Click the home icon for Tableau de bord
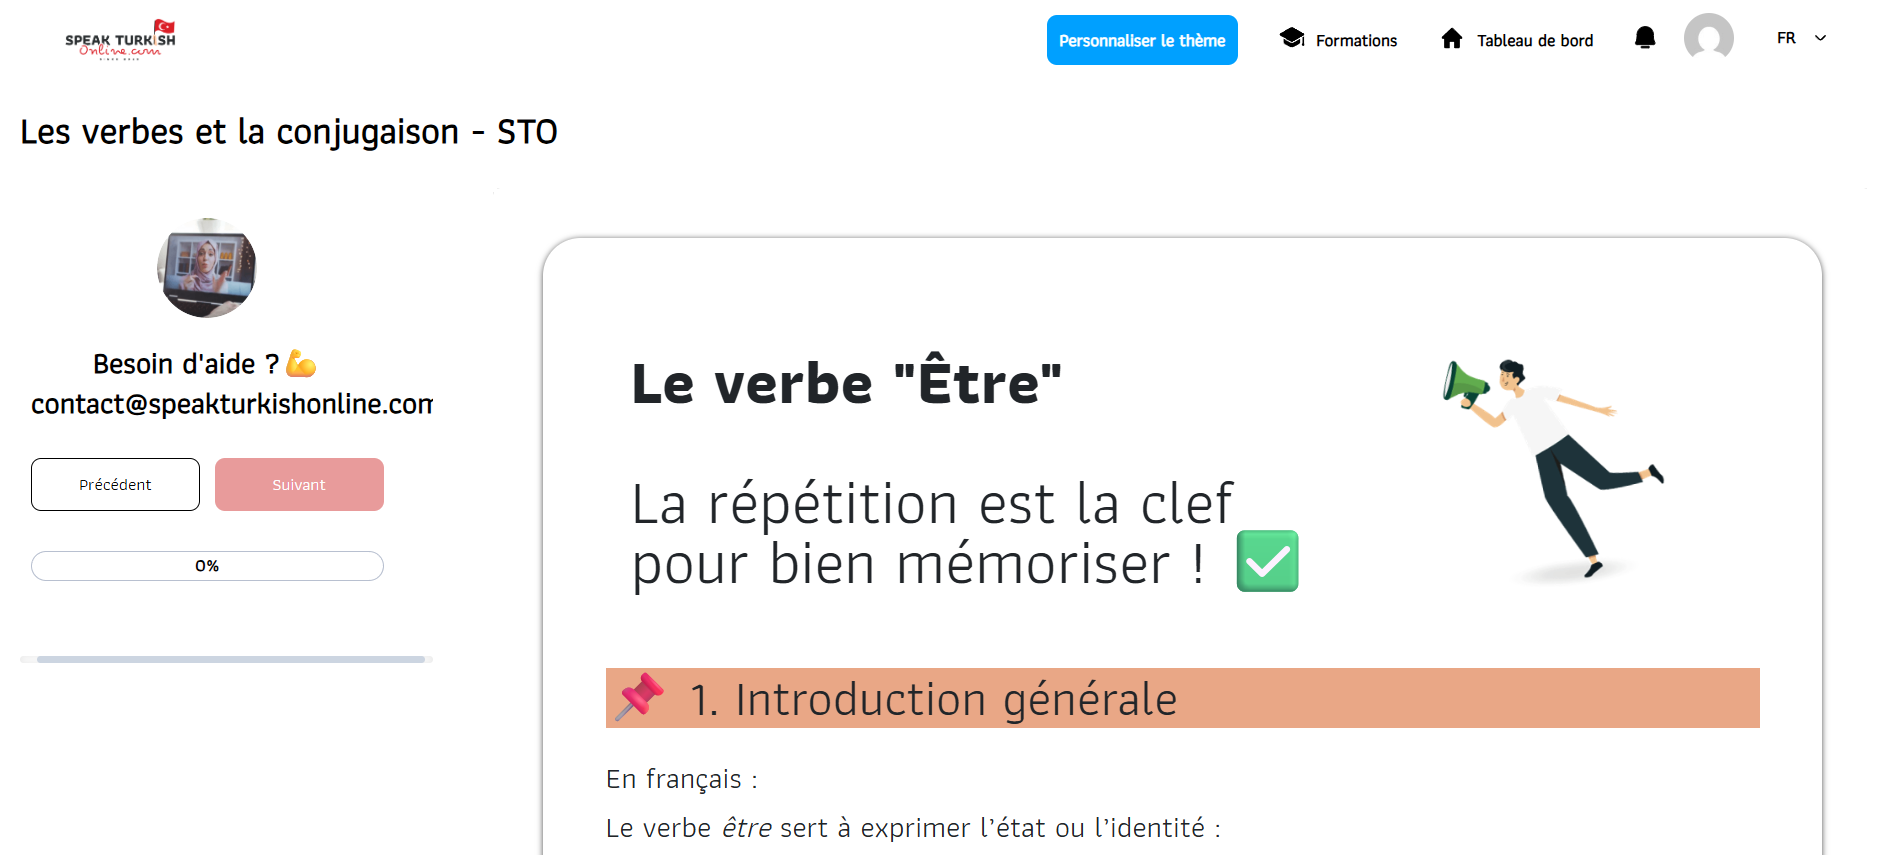This screenshot has height=855, width=1878. pyautogui.click(x=1452, y=39)
